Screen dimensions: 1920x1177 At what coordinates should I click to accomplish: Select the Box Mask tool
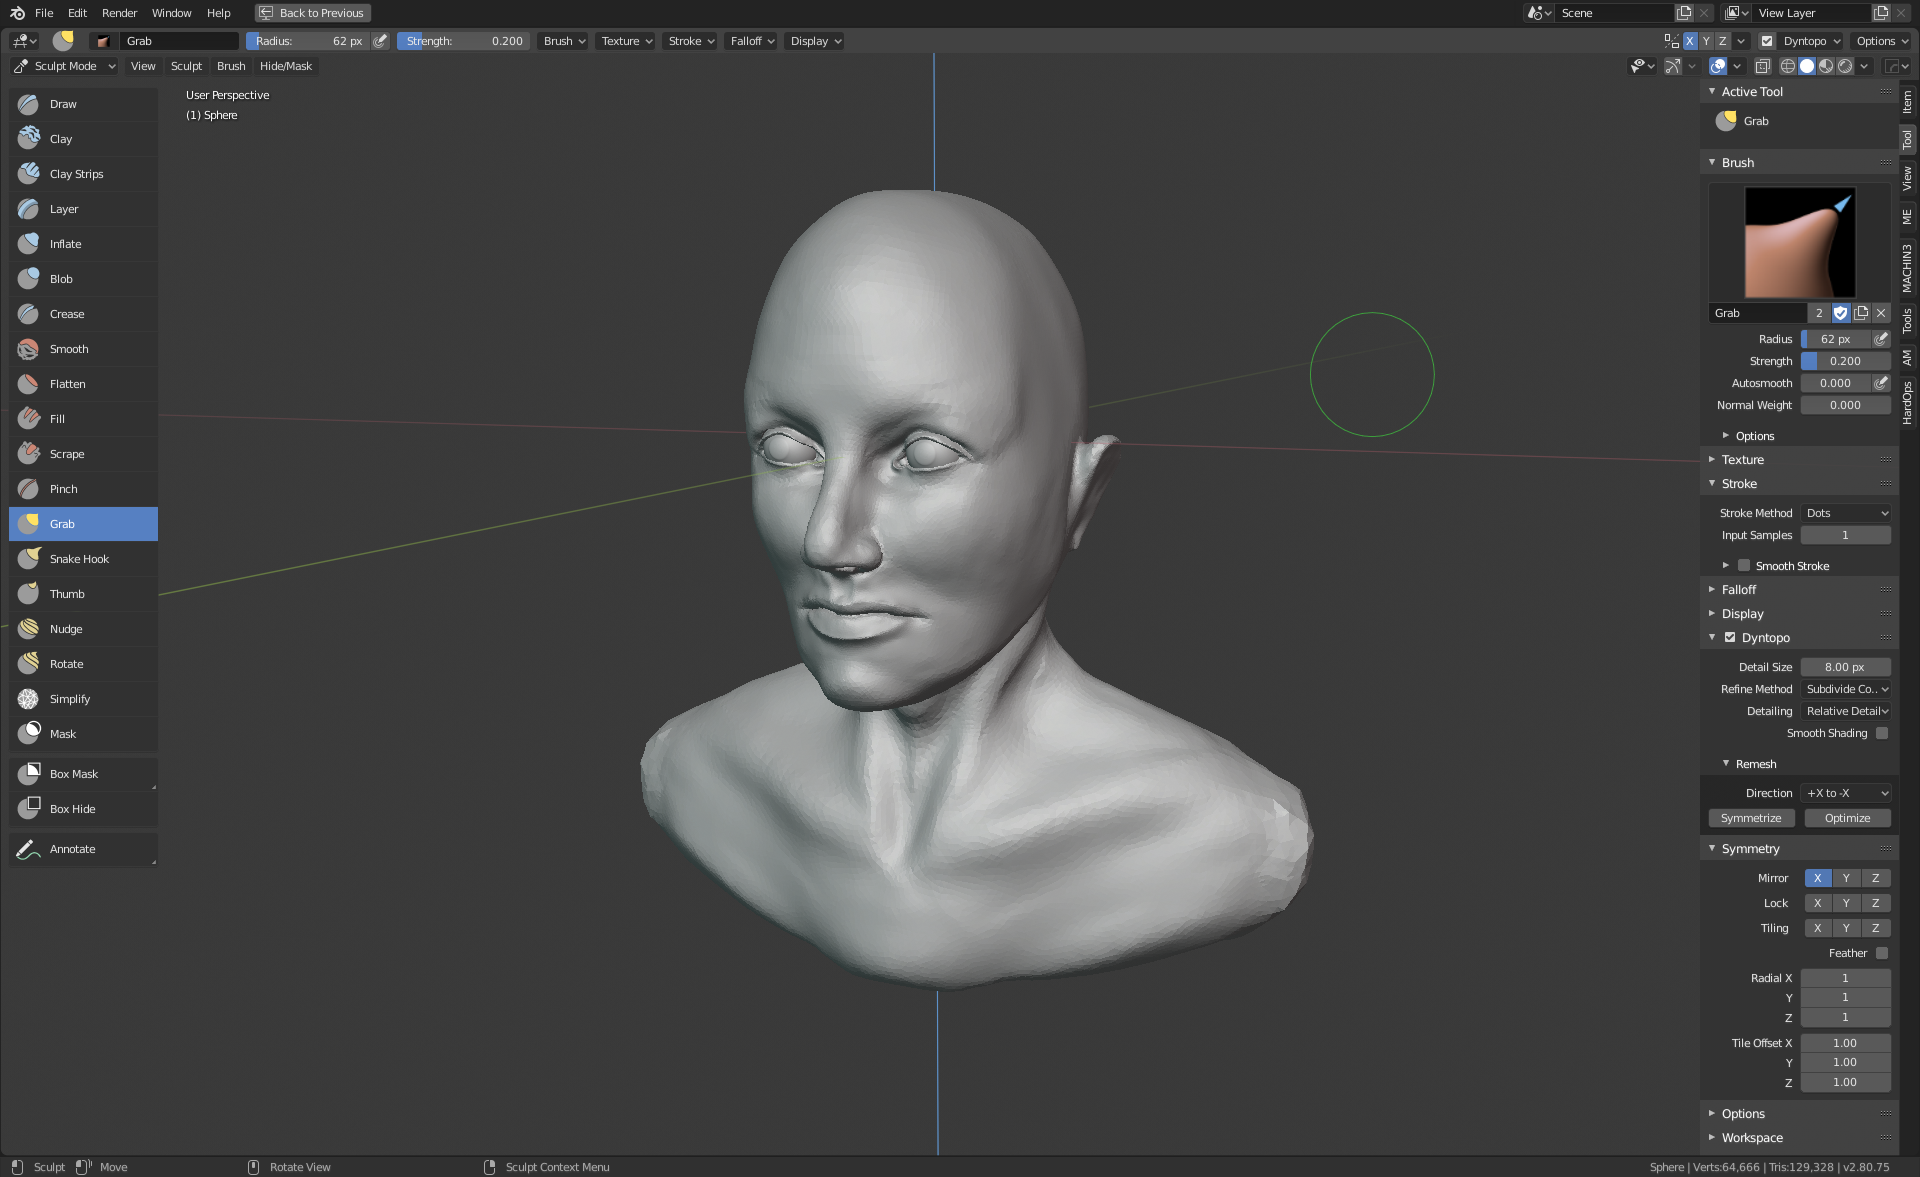(74, 774)
